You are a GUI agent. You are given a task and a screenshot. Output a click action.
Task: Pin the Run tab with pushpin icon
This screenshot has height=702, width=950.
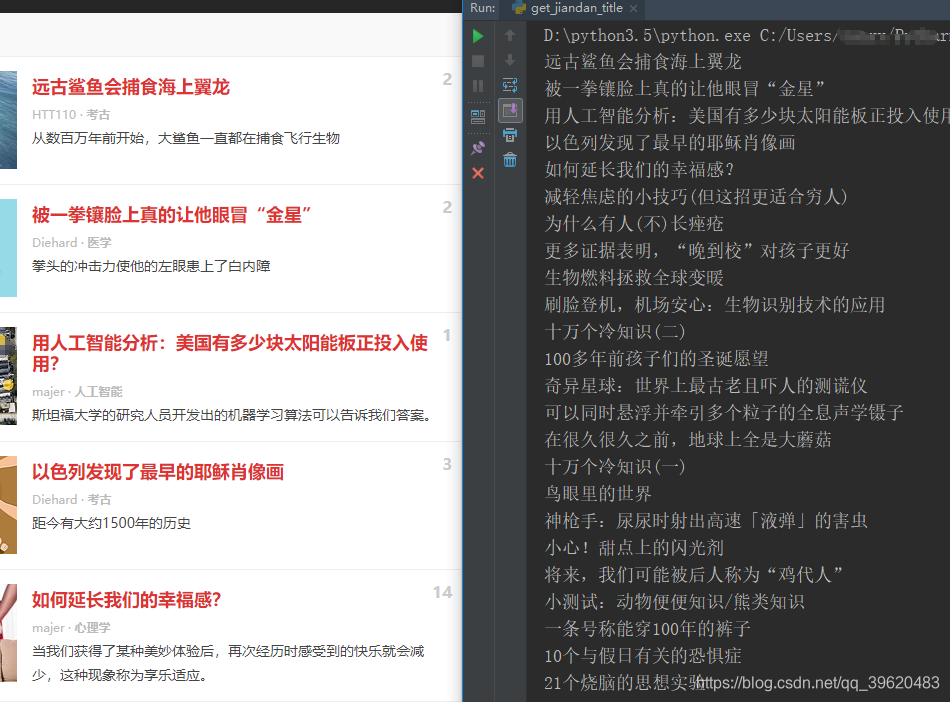(x=478, y=147)
